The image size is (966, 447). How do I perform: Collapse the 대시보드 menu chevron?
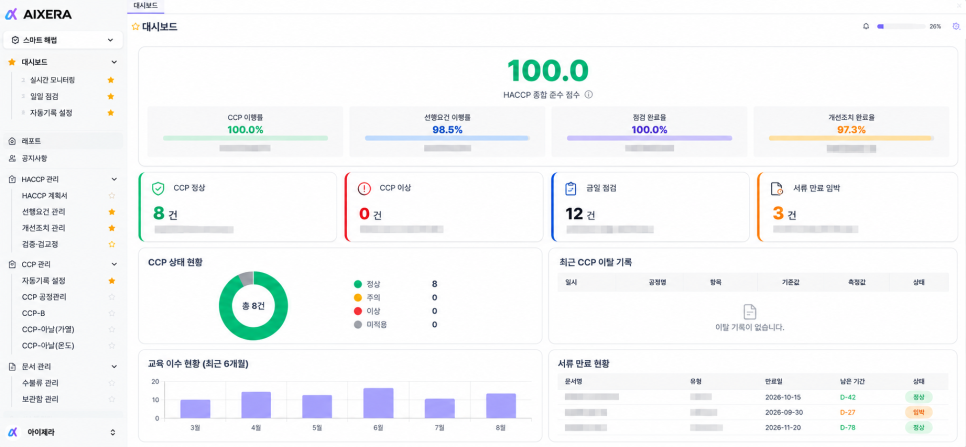coord(114,62)
